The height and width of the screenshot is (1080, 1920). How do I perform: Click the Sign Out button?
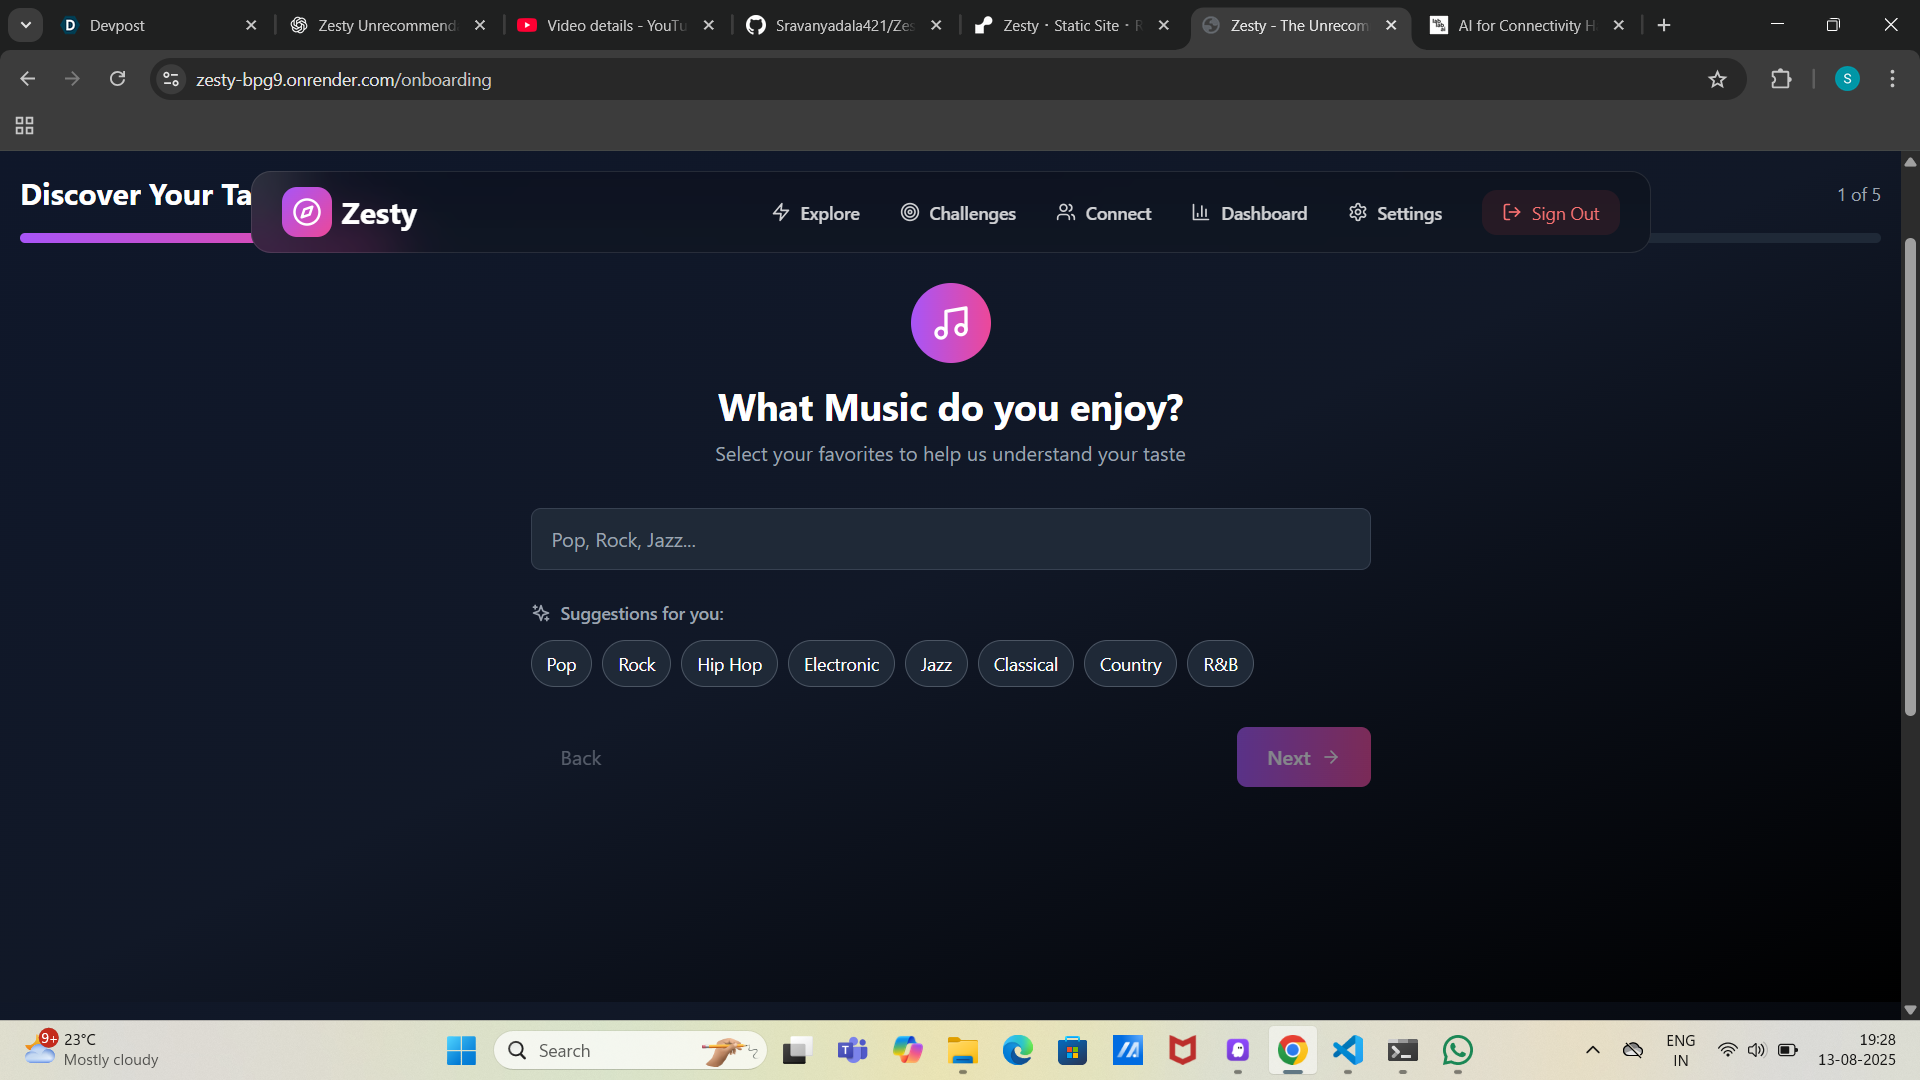[1550, 213]
